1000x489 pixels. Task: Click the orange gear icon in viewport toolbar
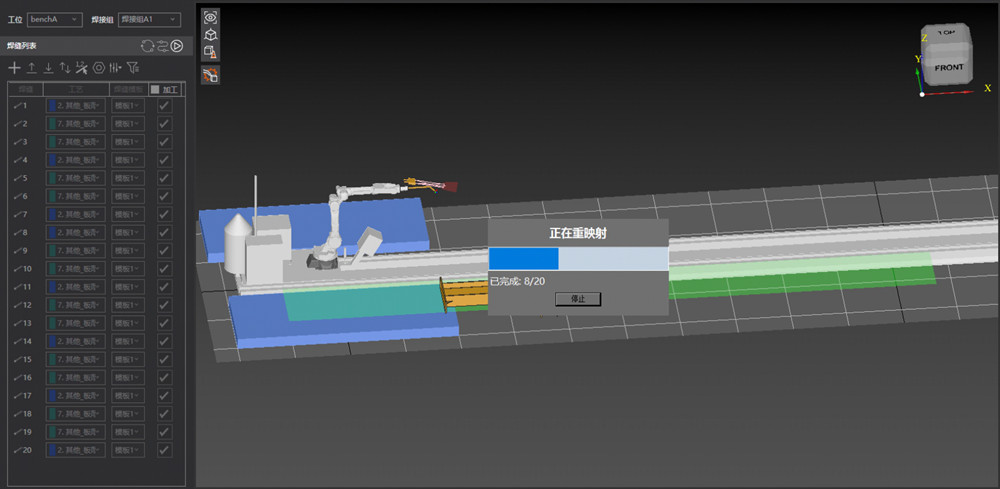(210, 74)
